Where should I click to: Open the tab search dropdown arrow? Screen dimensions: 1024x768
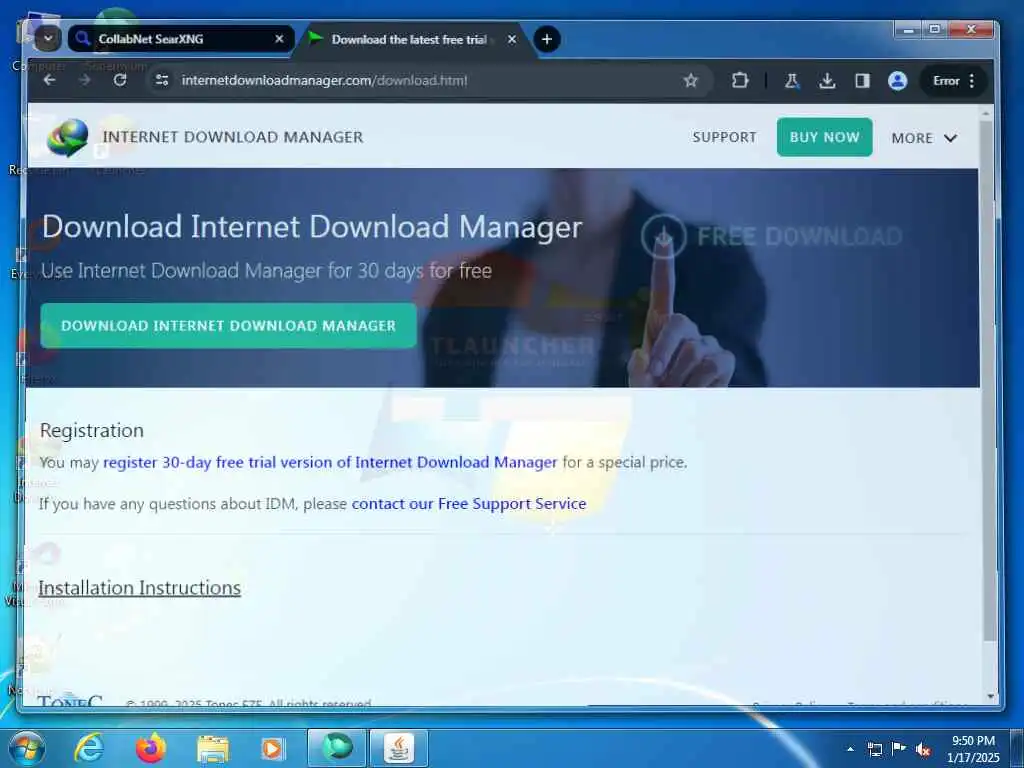click(x=48, y=39)
